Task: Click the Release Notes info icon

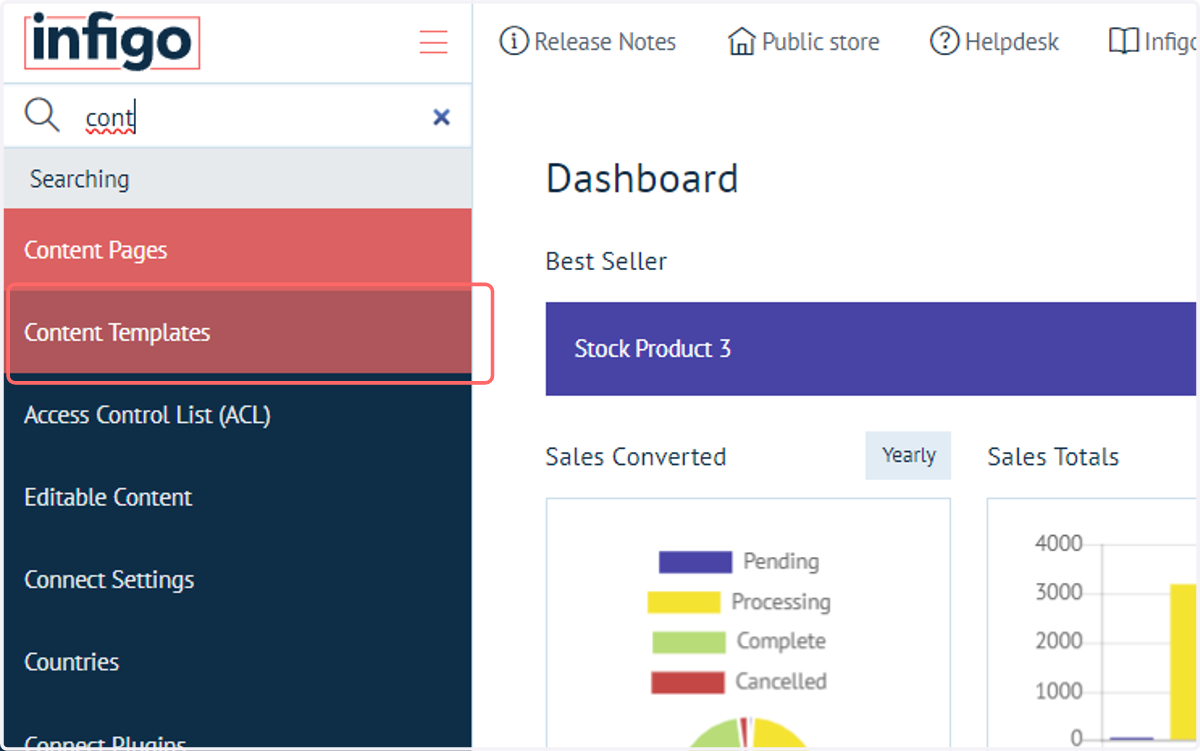Action: (x=513, y=42)
